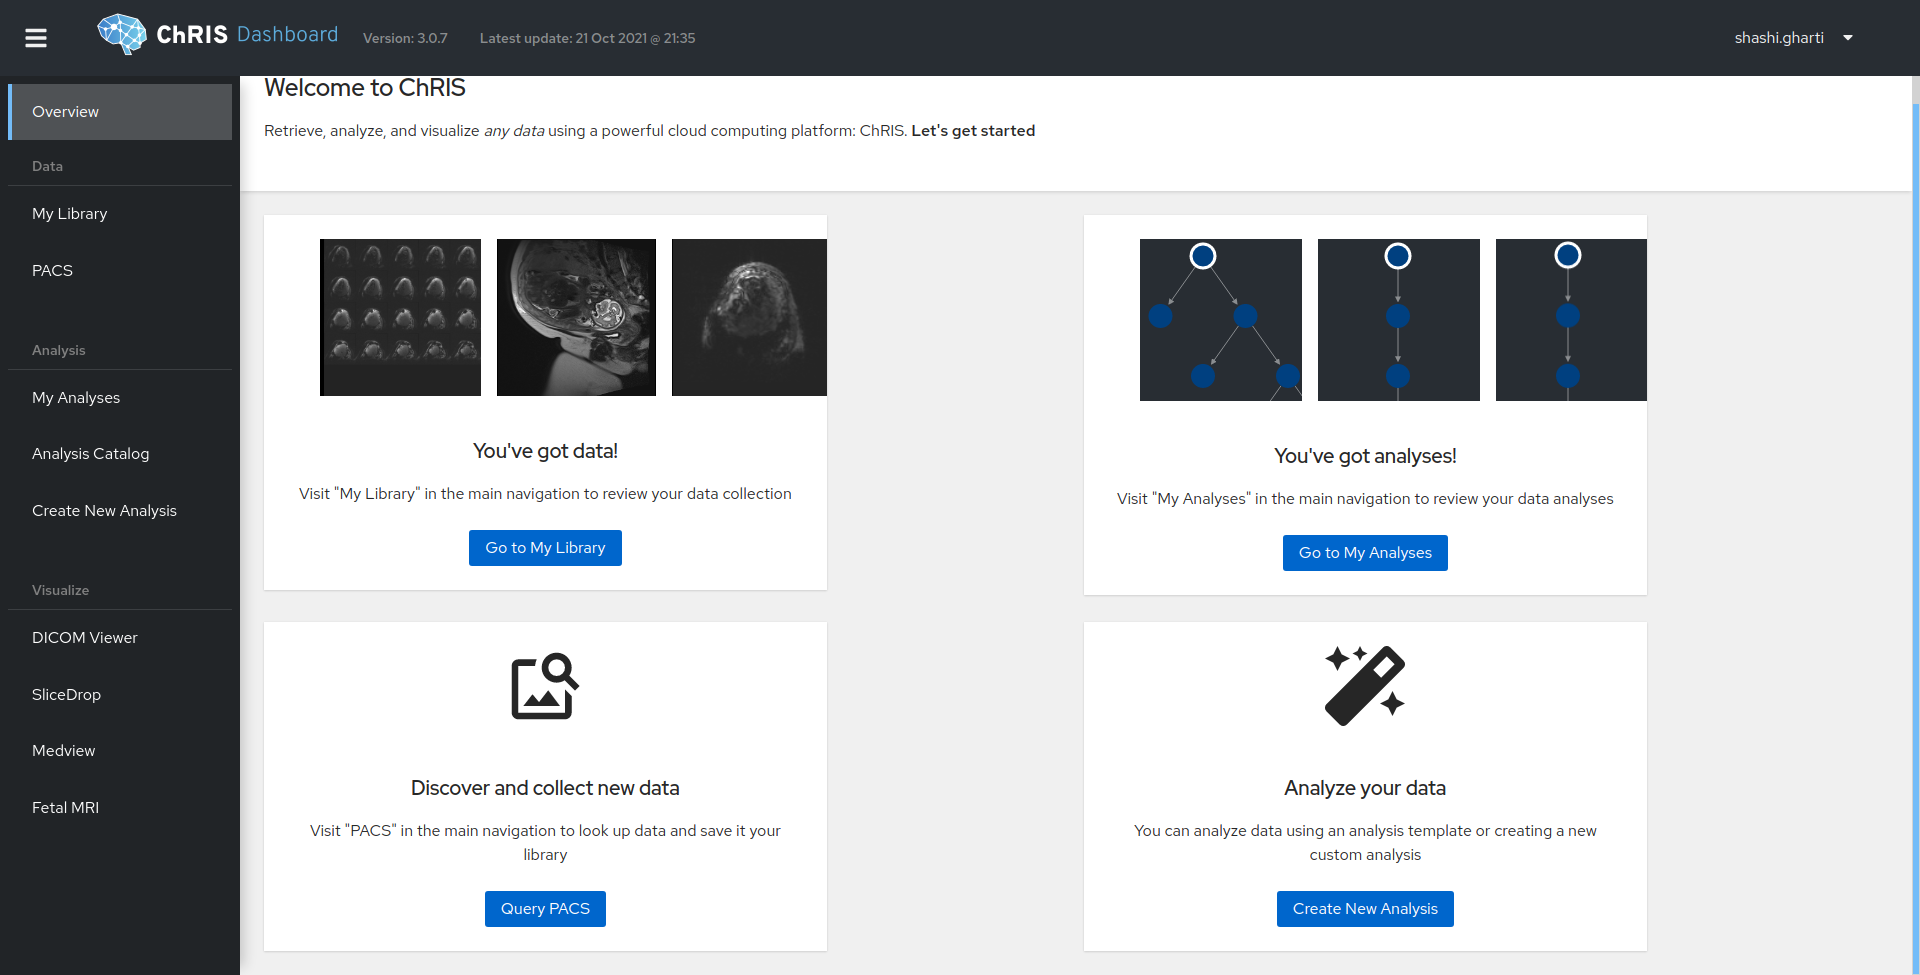1920x975 pixels.
Task: Open the hamburger navigation menu
Action: point(37,38)
